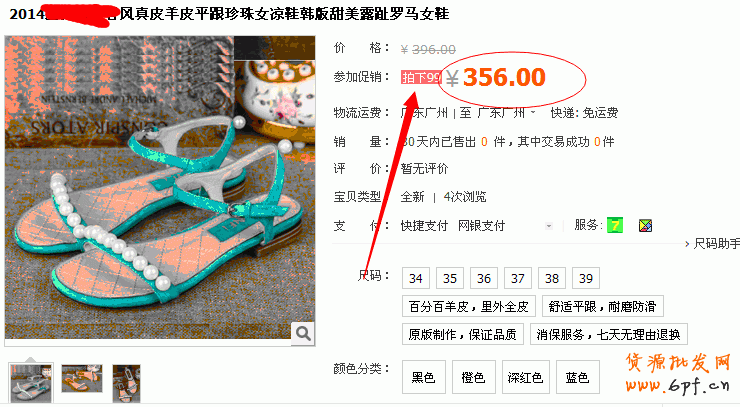Show the second sandal thumbnail
This screenshot has height=407, width=740.
click(82, 378)
